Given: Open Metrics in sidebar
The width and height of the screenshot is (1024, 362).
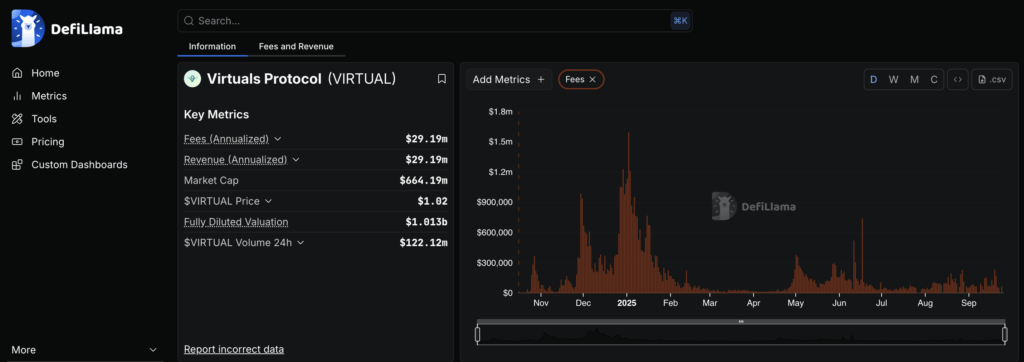Looking at the screenshot, I should click(49, 96).
